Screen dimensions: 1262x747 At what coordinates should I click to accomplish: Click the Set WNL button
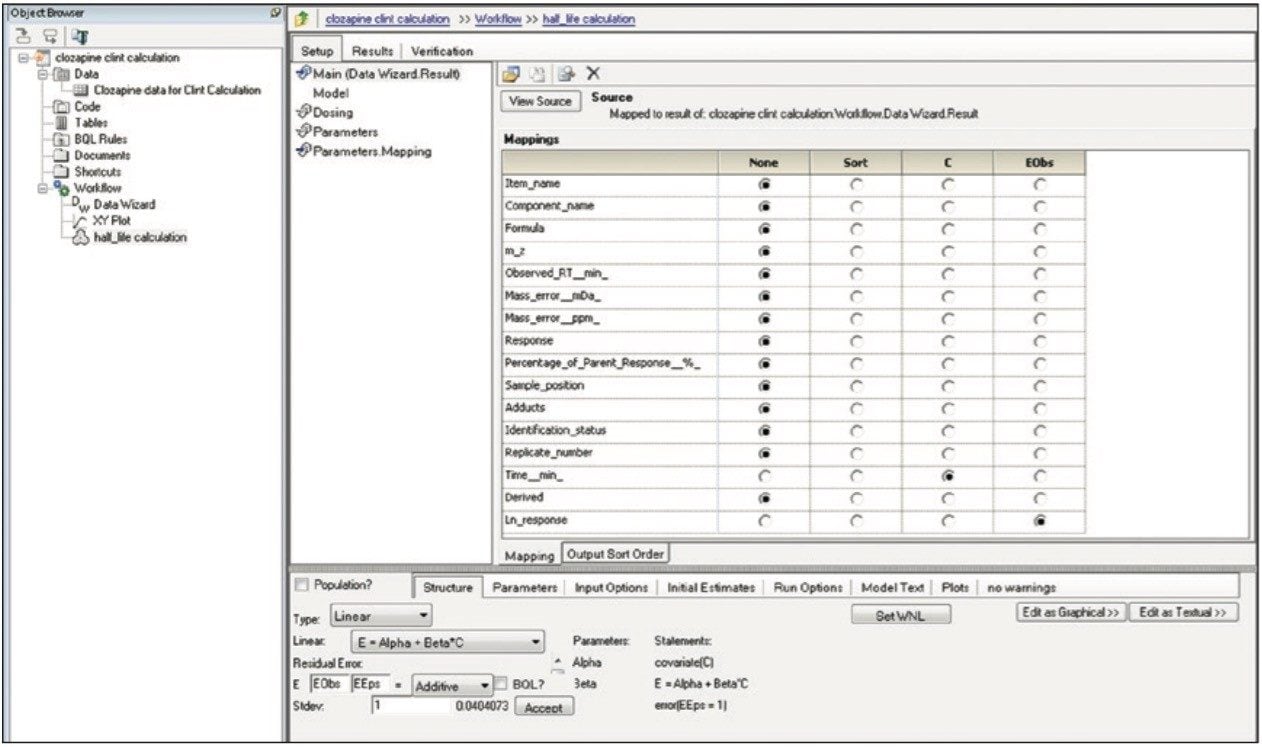click(901, 616)
